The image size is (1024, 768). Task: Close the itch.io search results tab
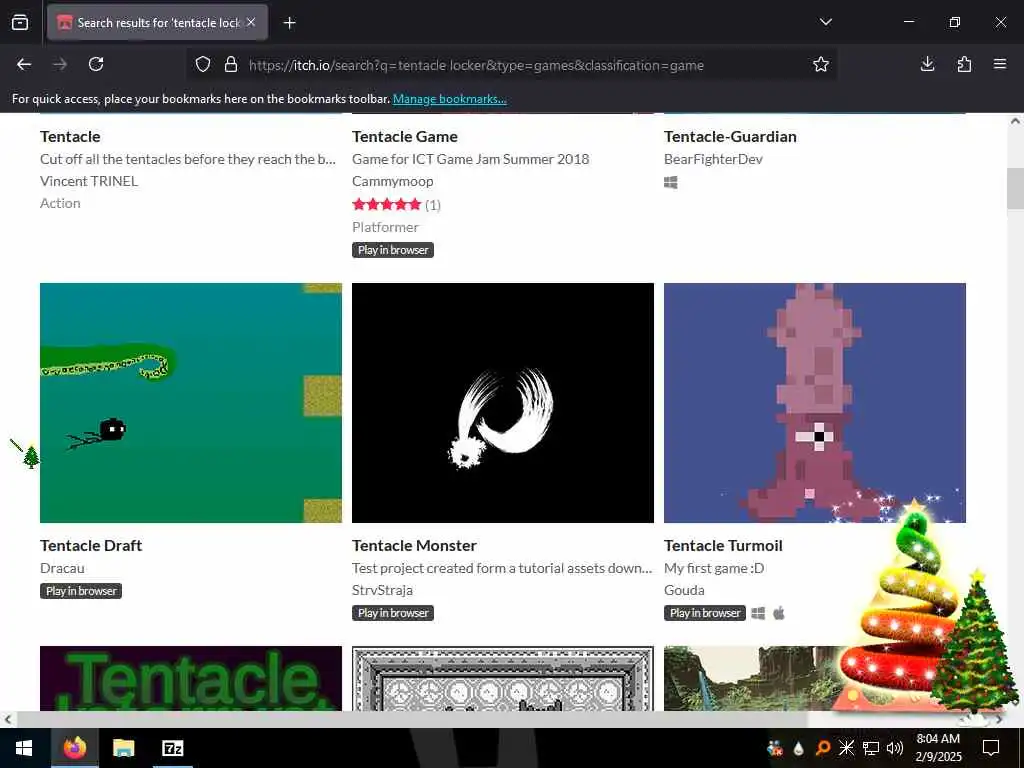point(251,22)
